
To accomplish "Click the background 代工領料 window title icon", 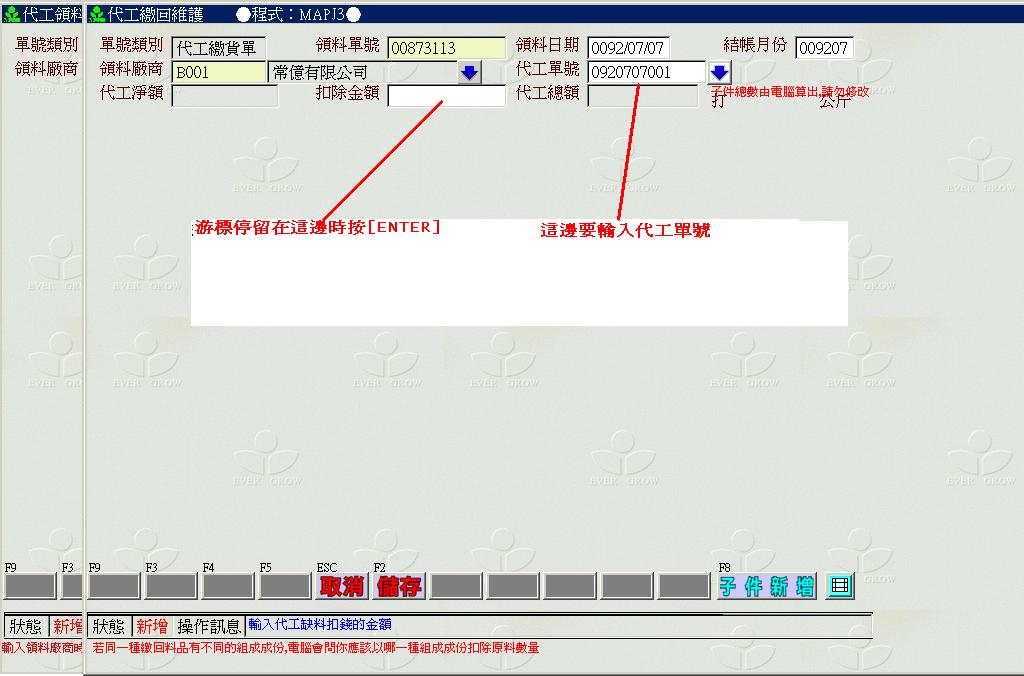I will click(x=12, y=15).
